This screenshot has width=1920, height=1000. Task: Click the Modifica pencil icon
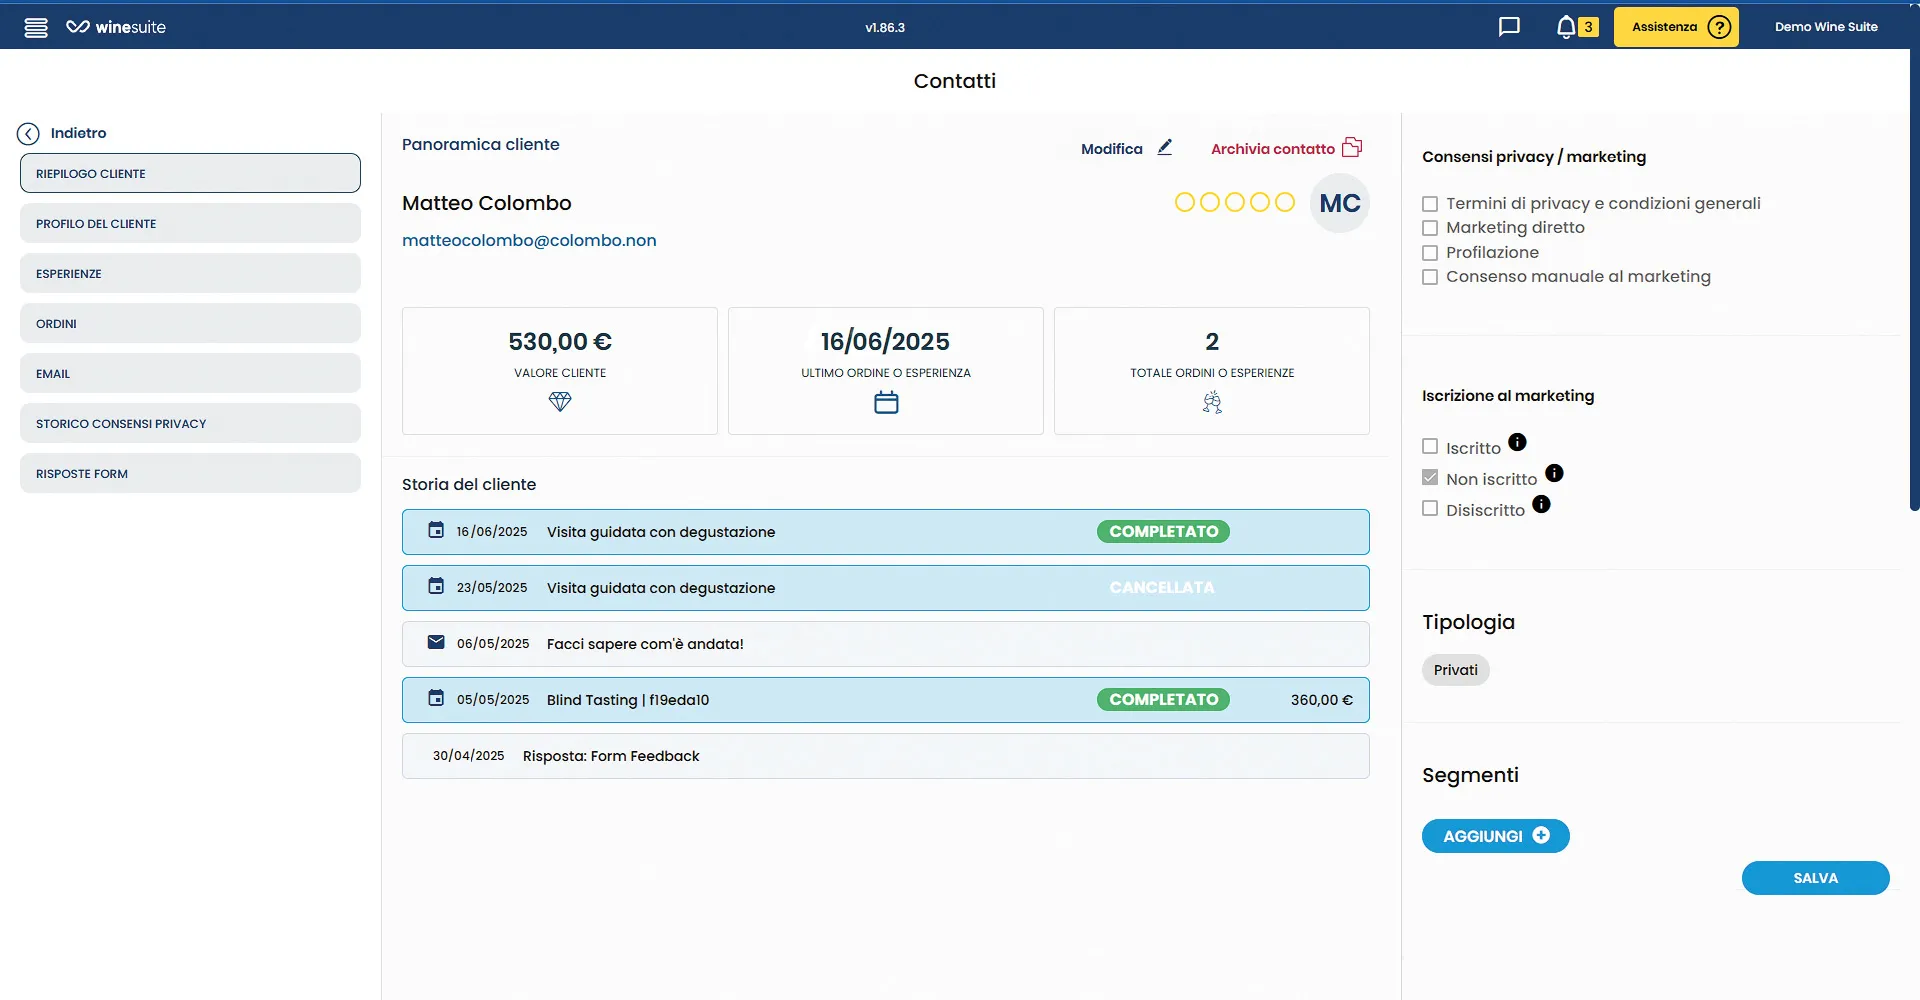[x=1165, y=148]
